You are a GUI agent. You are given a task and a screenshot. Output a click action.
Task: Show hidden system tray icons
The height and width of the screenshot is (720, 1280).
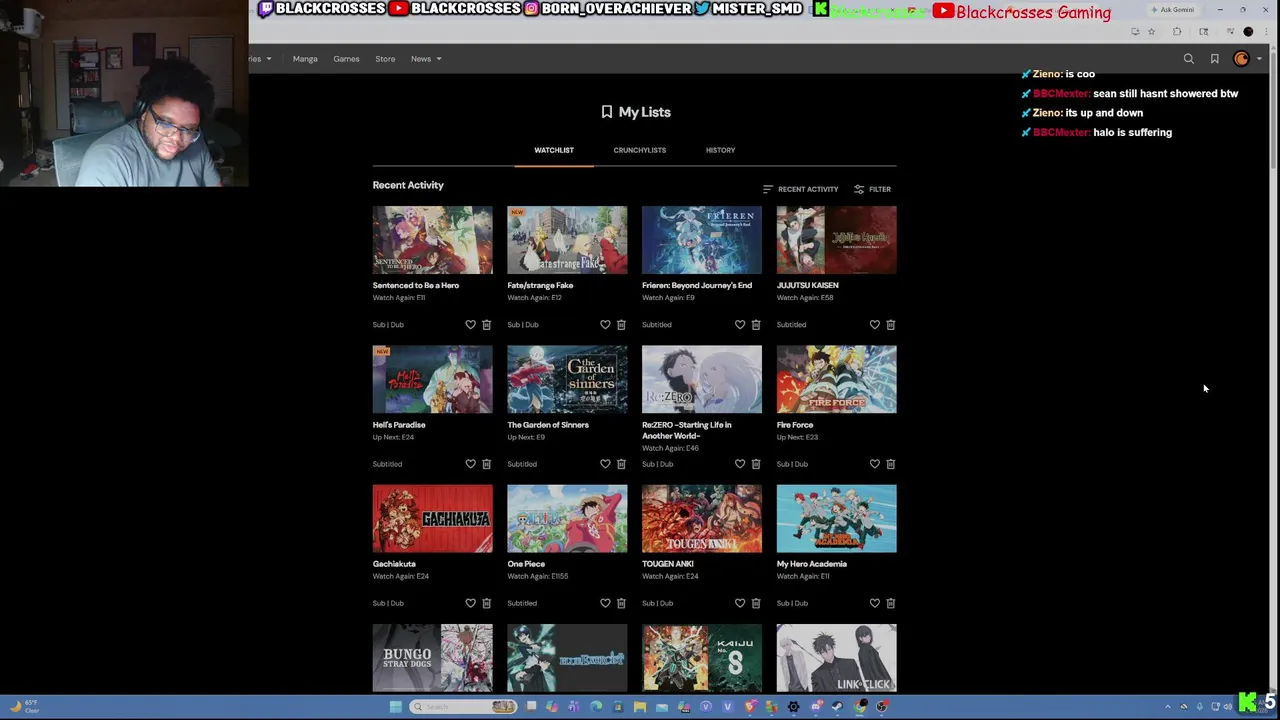click(1167, 707)
